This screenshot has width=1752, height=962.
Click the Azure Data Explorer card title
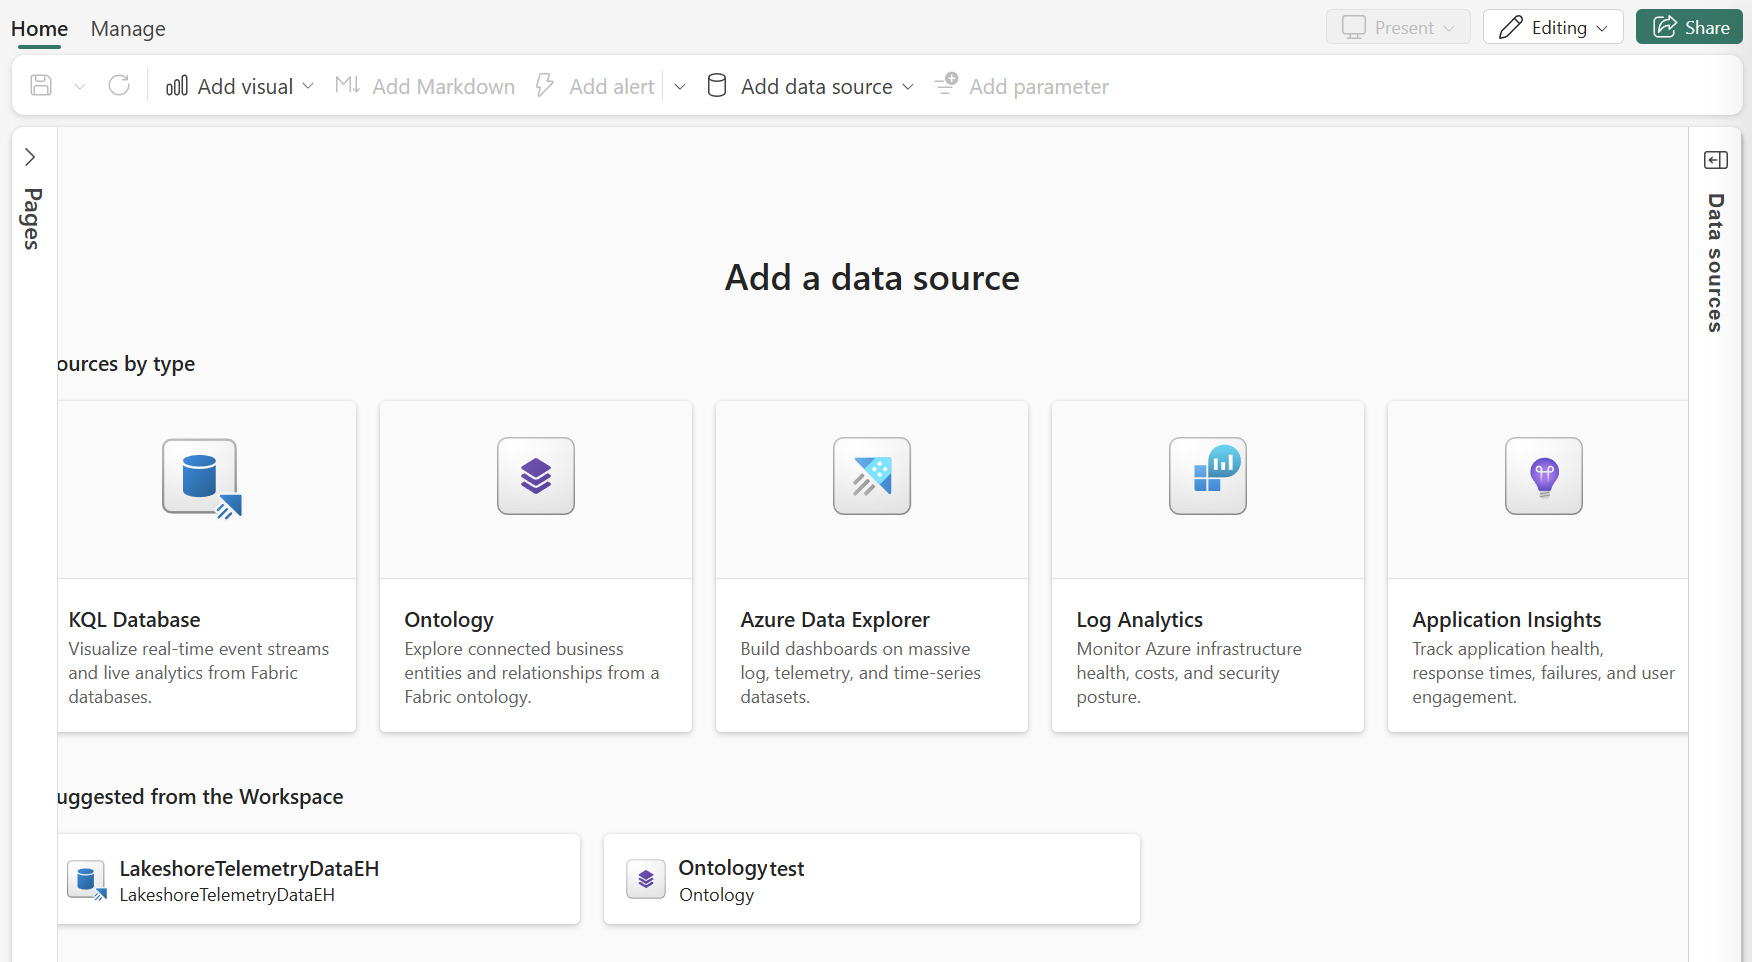tap(835, 620)
